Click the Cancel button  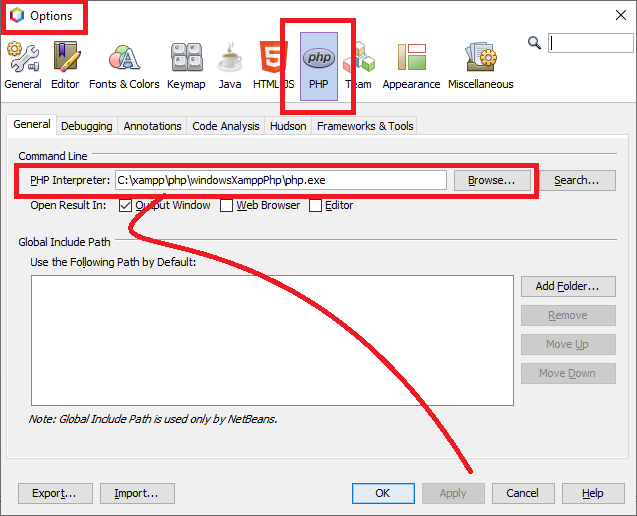523,493
